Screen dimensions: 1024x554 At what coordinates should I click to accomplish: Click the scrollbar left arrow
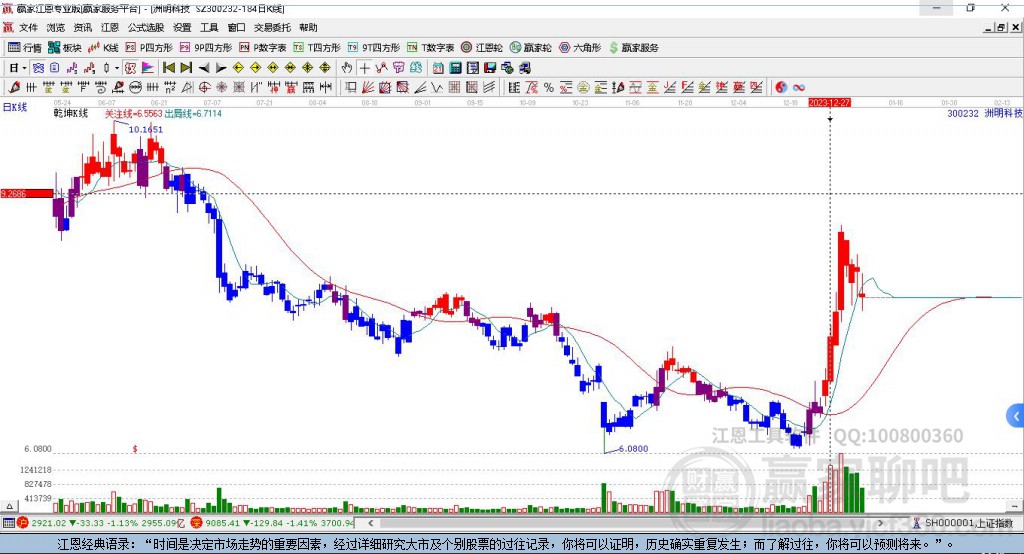(x=370, y=523)
